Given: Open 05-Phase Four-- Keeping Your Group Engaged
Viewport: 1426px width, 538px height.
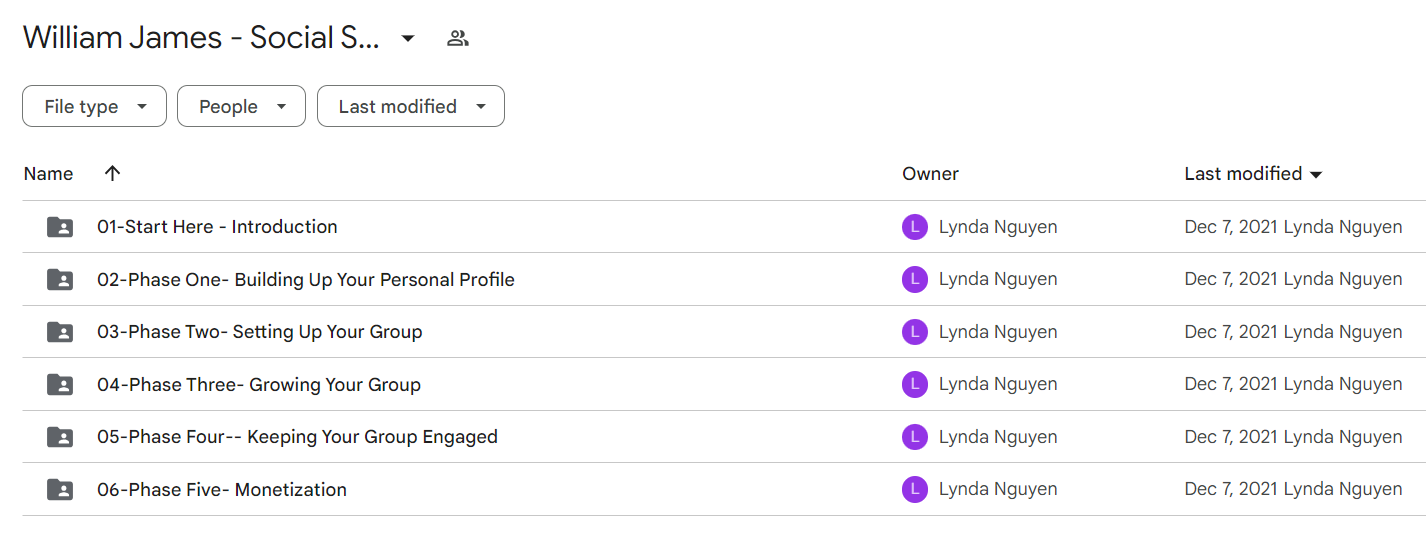Looking at the screenshot, I should pyautogui.click(x=297, y=437).
